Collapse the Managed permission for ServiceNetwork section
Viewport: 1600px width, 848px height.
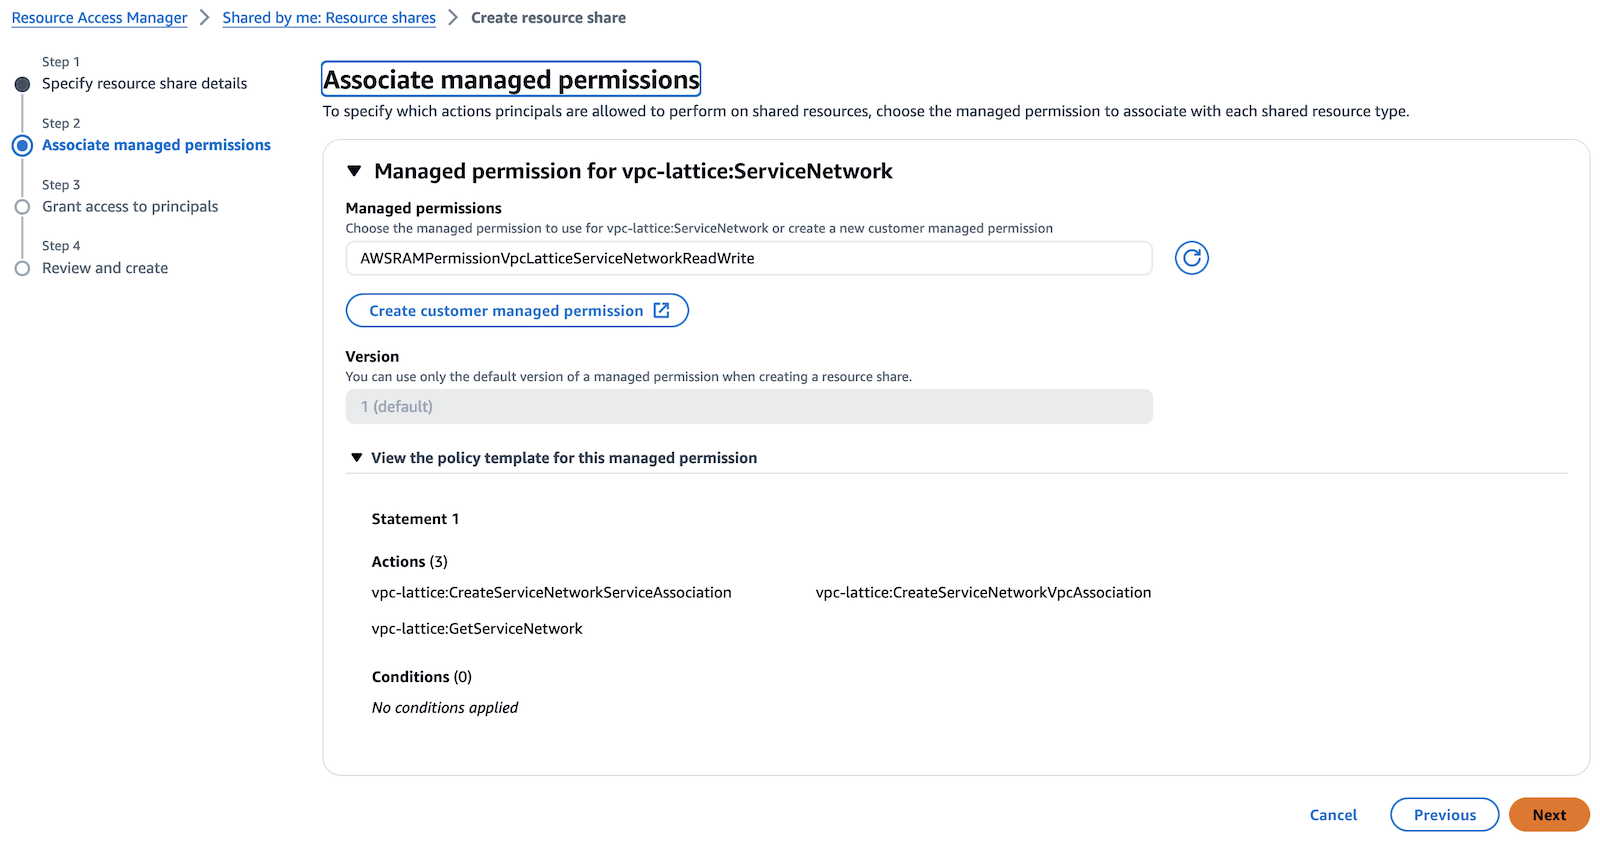[354, 172]
